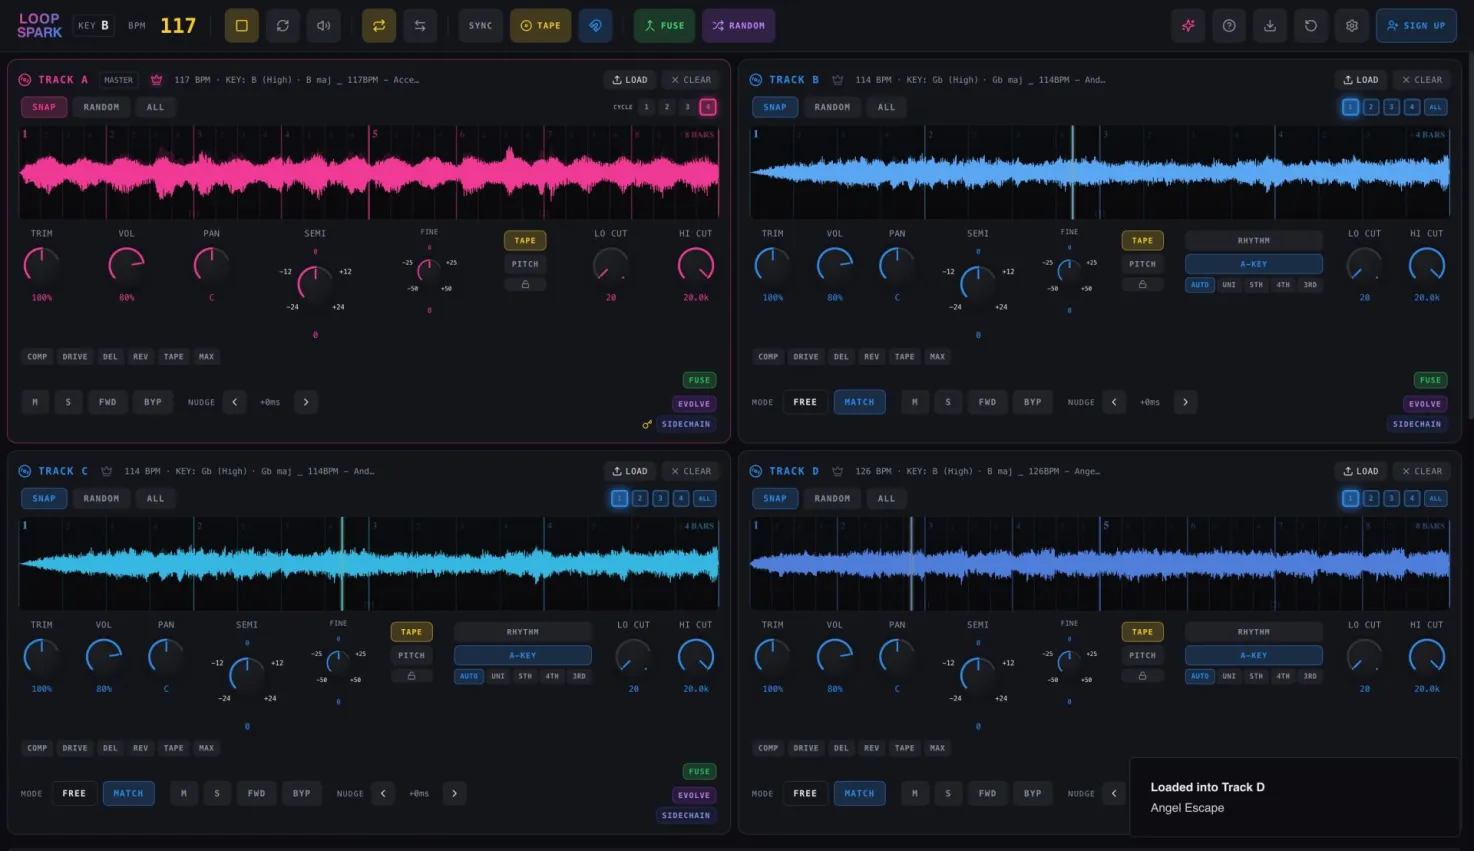Solo Track B with the S button
This screenshot has width=1474, height=851.
(948, 402)
